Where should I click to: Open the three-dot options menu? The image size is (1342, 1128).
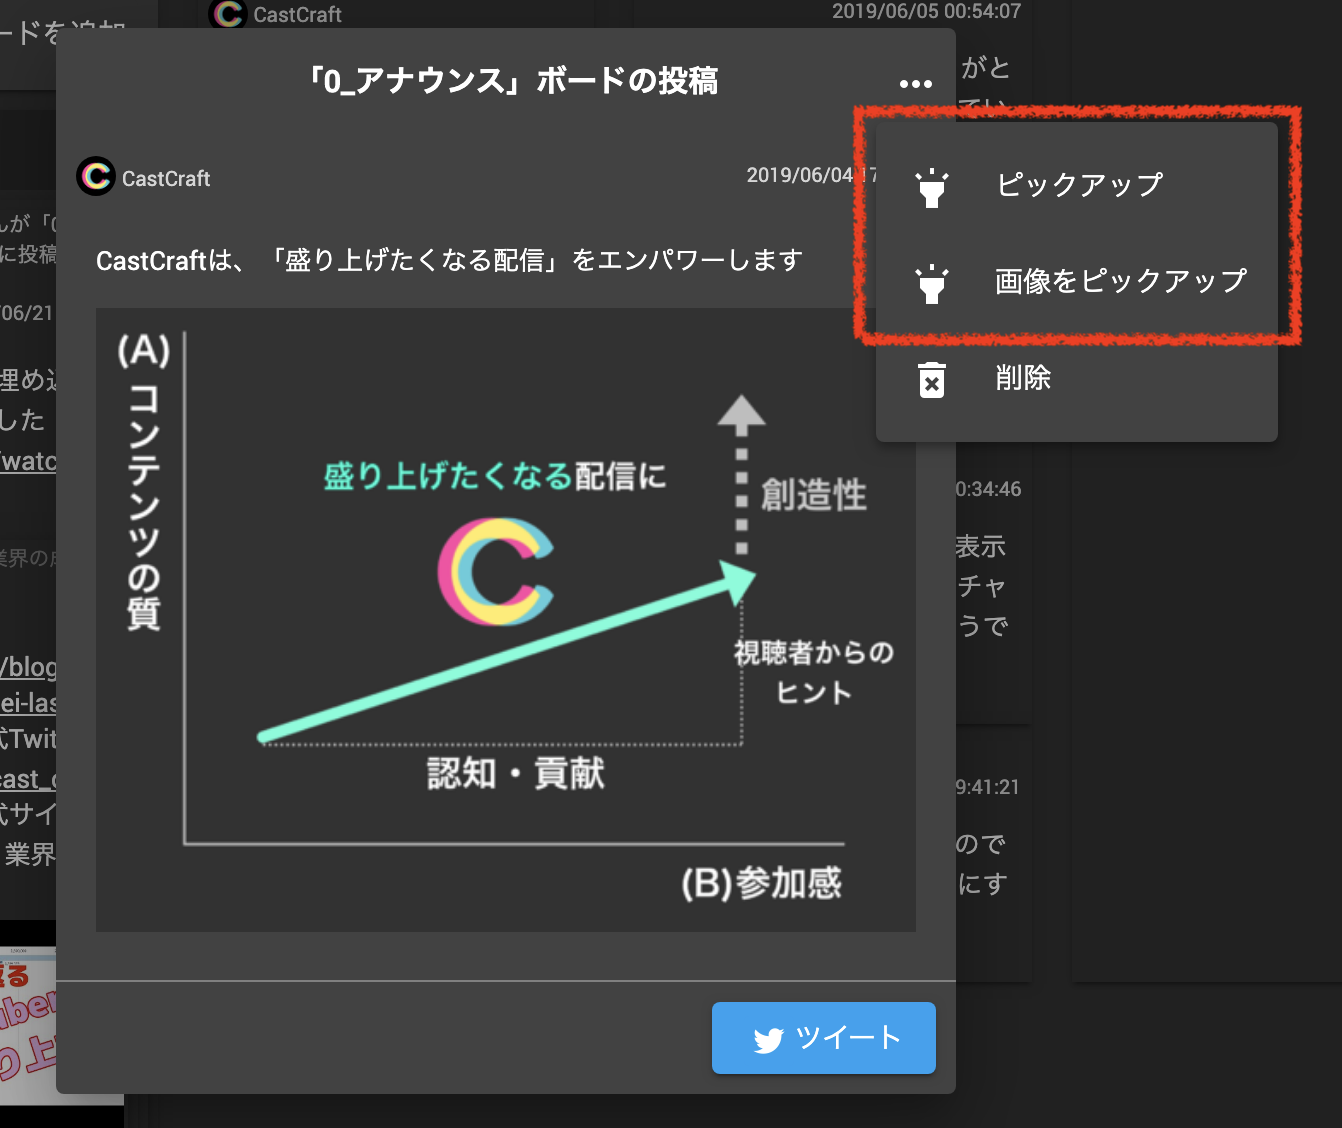click(915, 84)
